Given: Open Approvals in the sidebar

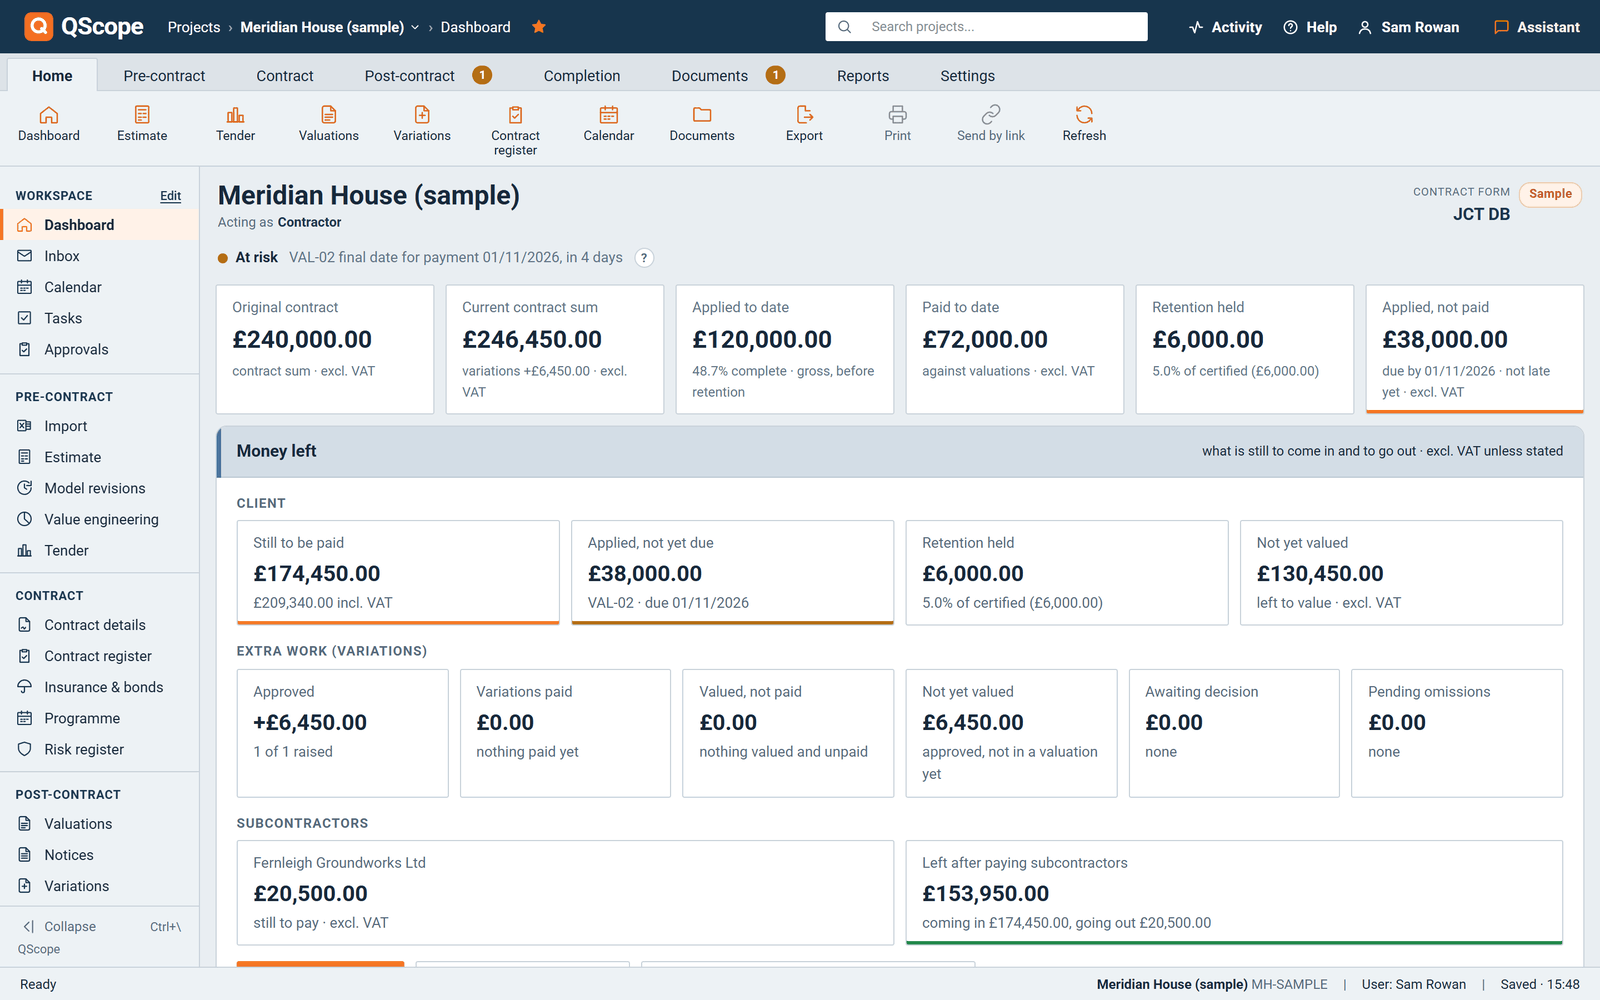Looking at the screenshot, I should click(x=100, y=349).
